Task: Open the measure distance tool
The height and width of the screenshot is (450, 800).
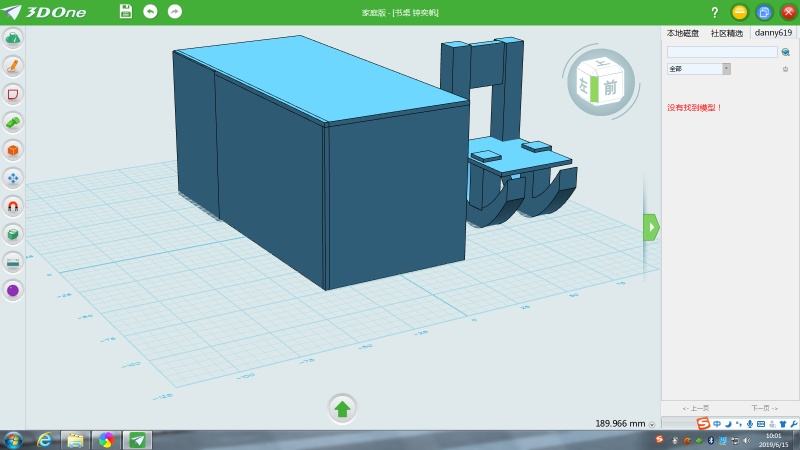Action: point(13,262)
